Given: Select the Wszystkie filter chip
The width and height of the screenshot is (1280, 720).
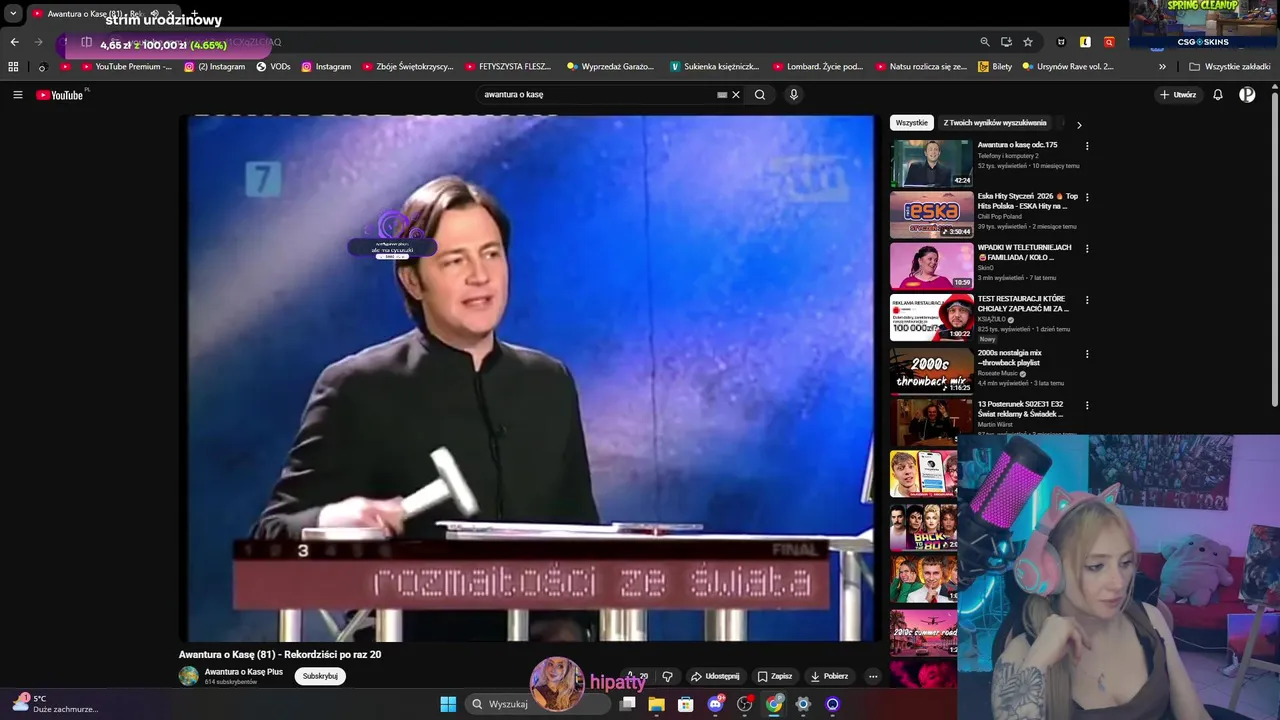Looking at the screenshot, I should [x=912, y=123].
